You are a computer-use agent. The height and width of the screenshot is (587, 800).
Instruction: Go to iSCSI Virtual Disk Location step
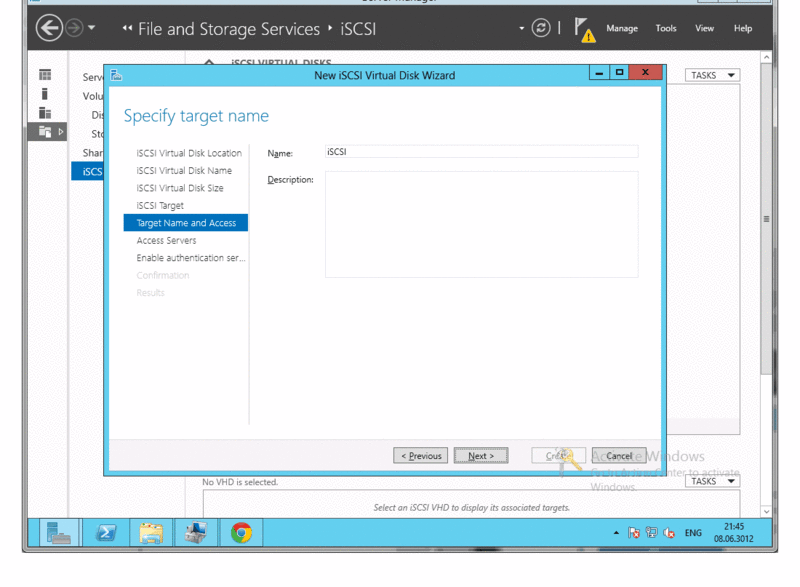(189, 153)
